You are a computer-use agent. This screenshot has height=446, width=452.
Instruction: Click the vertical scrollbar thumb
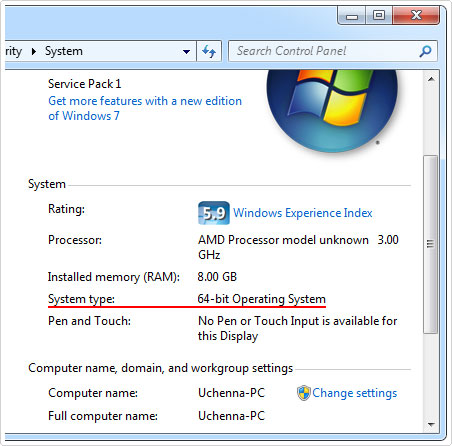click(431, 244)
